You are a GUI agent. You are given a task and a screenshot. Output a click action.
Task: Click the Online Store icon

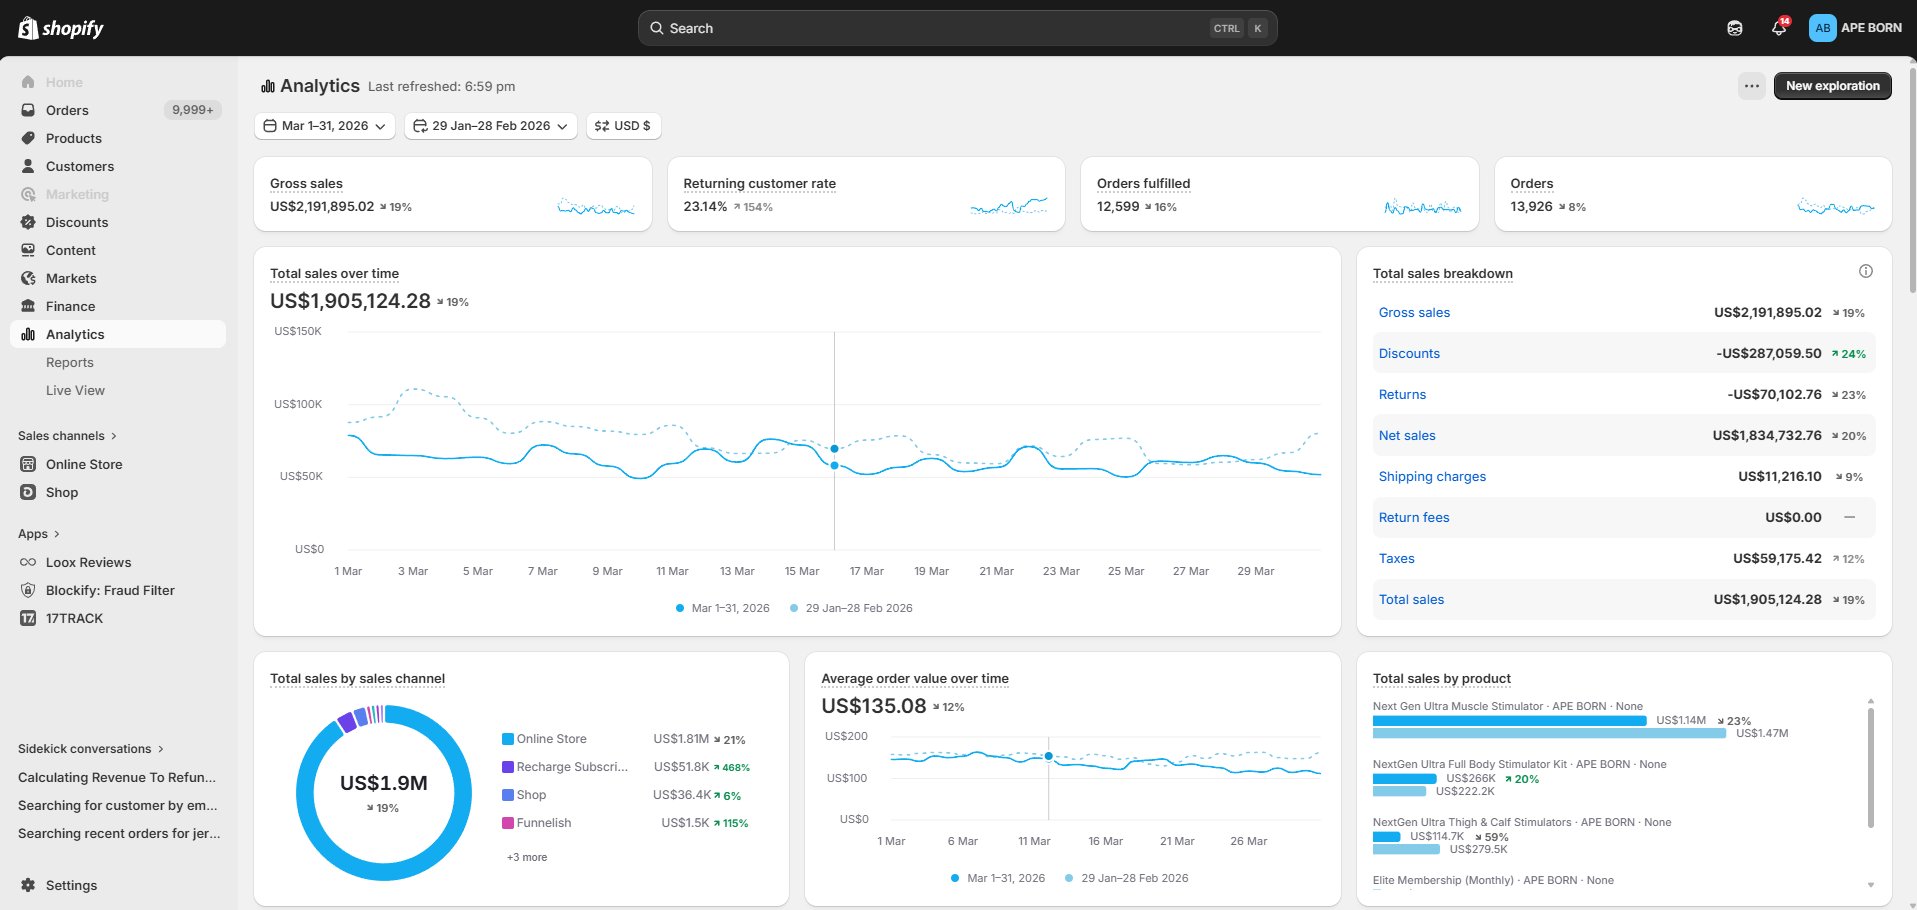[28, 464]
